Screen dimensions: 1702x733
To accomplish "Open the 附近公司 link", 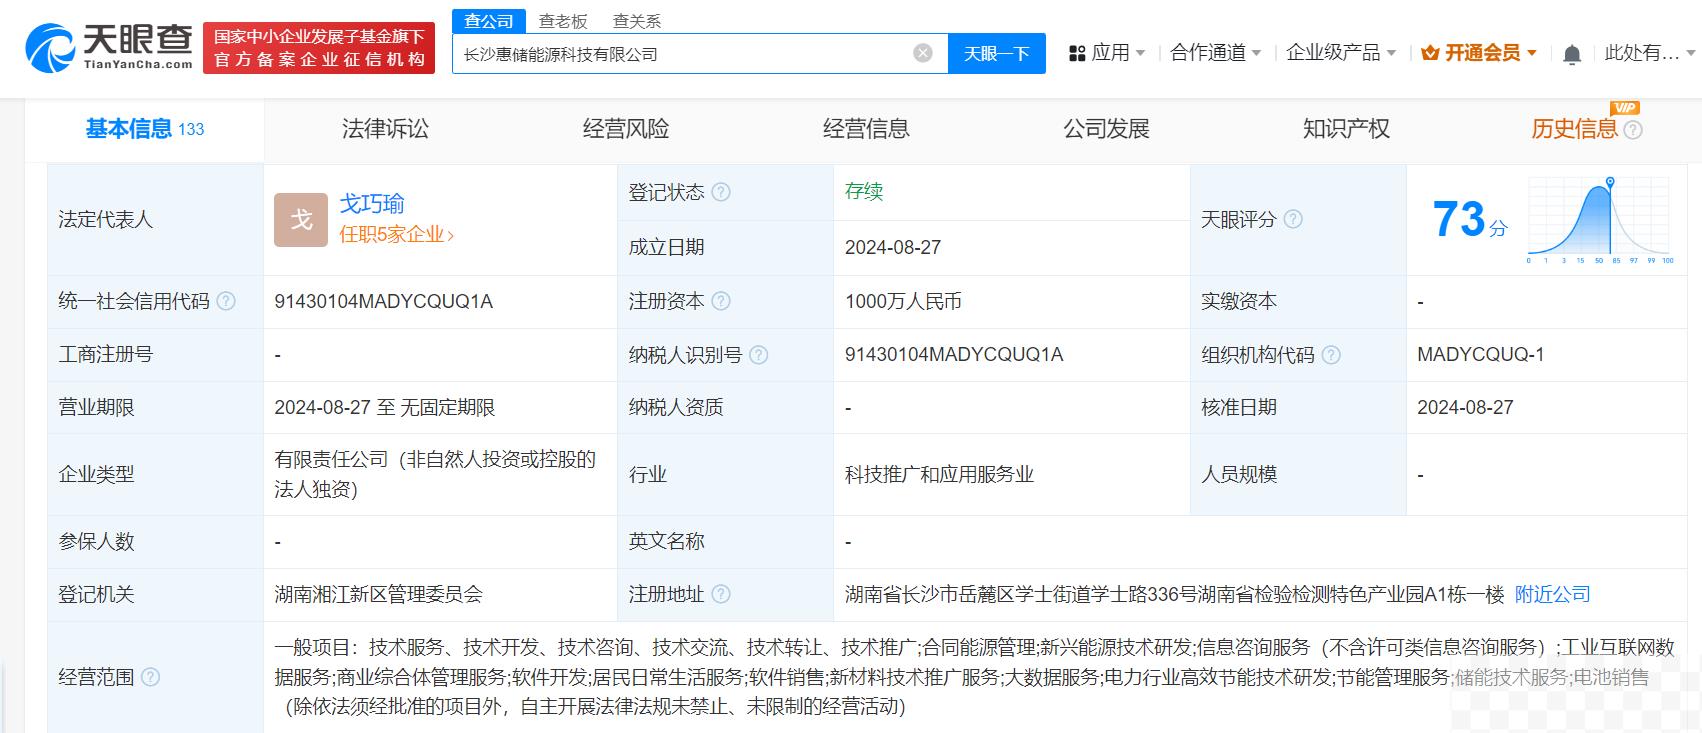I will [x=1552, y=594].
